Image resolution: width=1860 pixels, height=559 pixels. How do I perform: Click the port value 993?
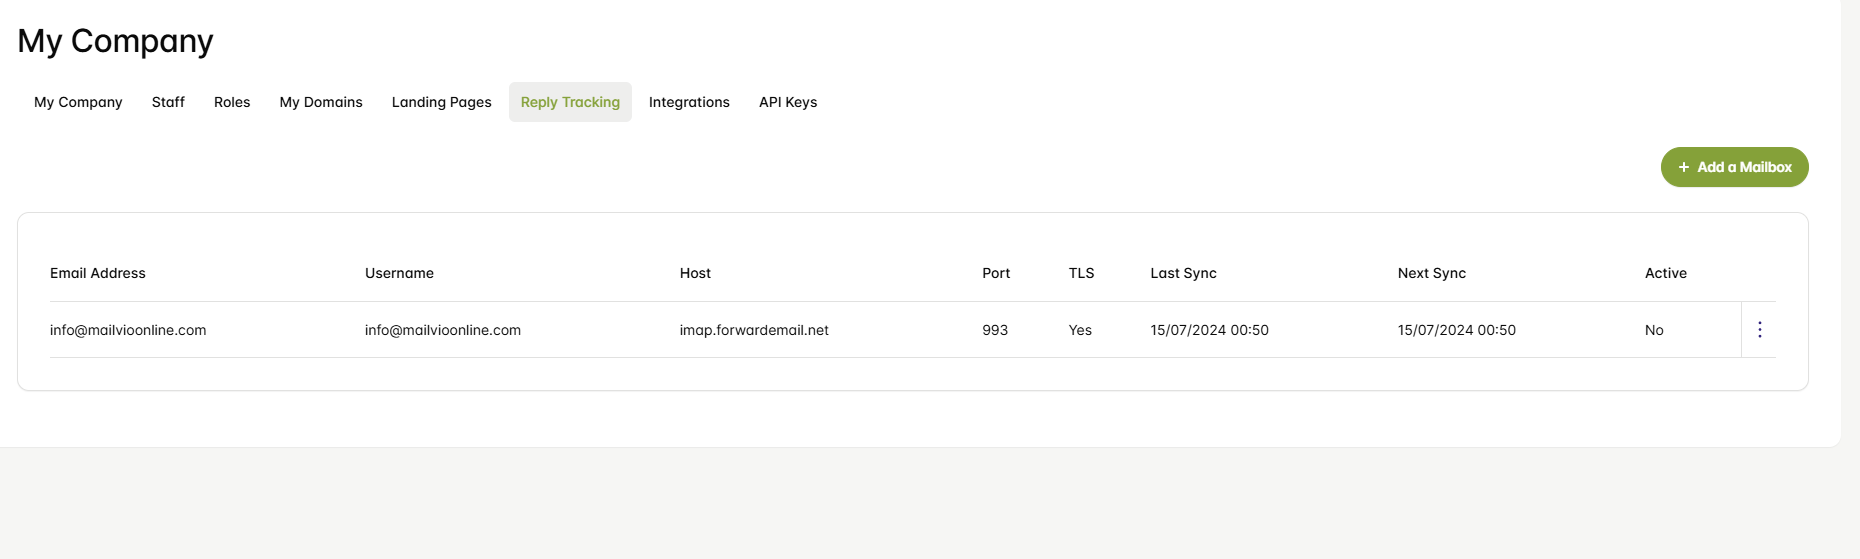[995, 330]
